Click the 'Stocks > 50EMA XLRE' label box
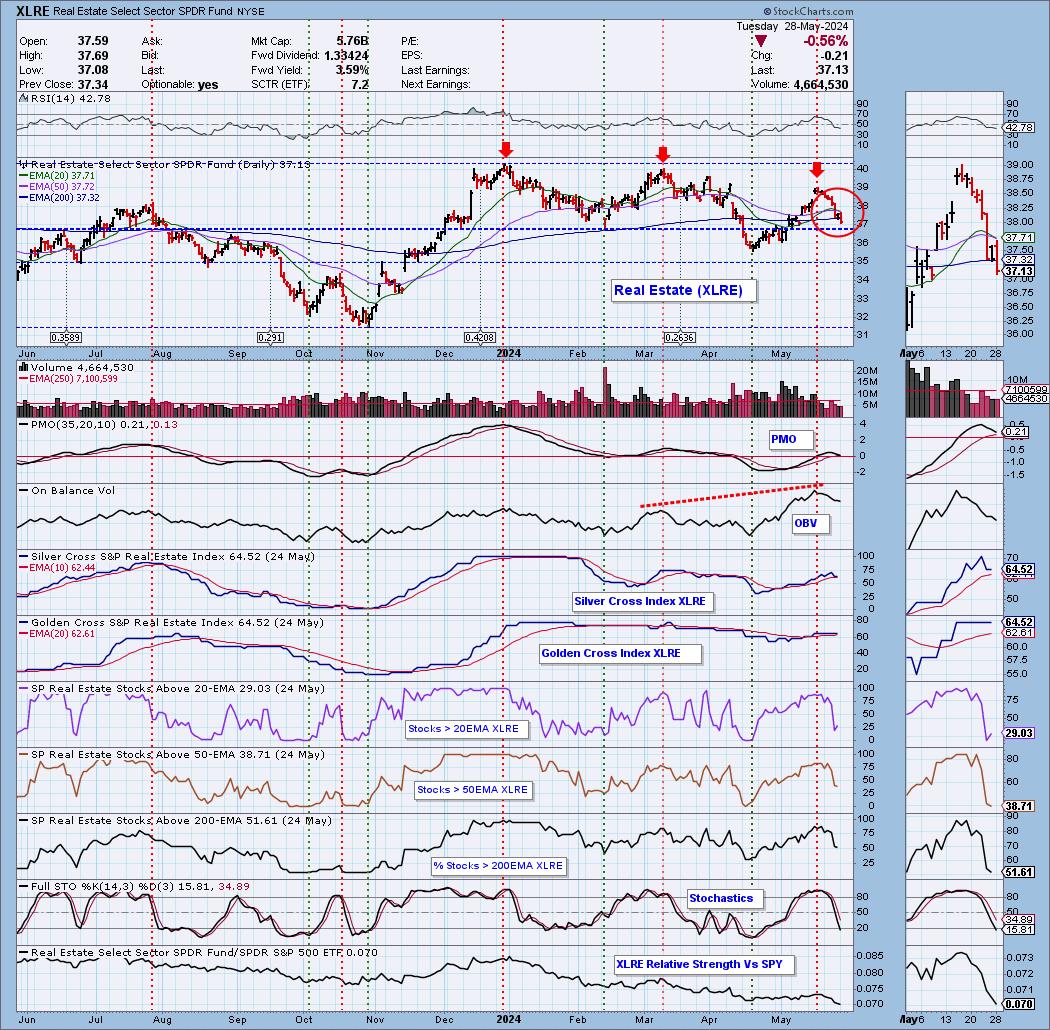 [x=472, y=790]
